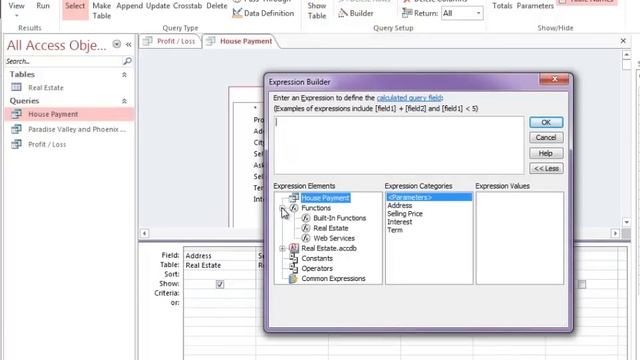Collapse the Functions node in Expression Elements
Image resolution: width=640 pixels, height=360 pixels.
point(282,208)
